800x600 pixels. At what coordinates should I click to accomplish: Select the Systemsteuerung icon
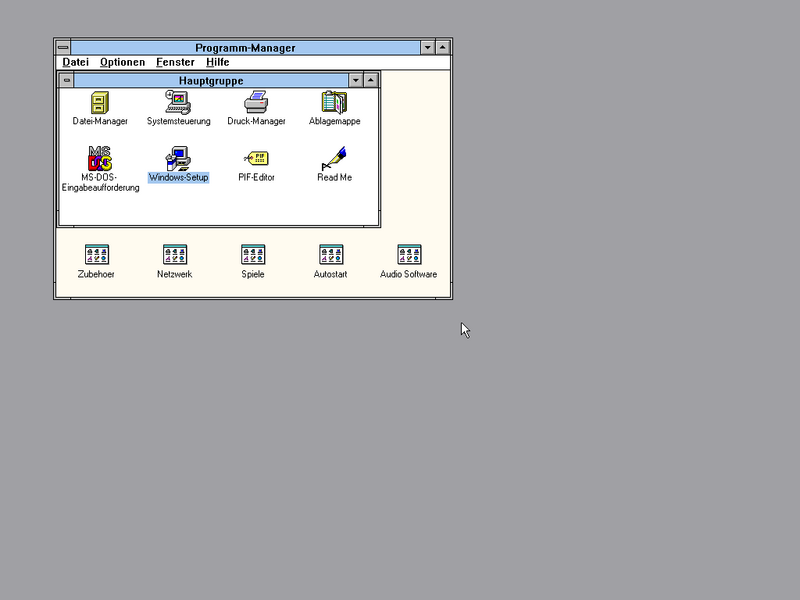pyautogui.click(x=178, y=102)
